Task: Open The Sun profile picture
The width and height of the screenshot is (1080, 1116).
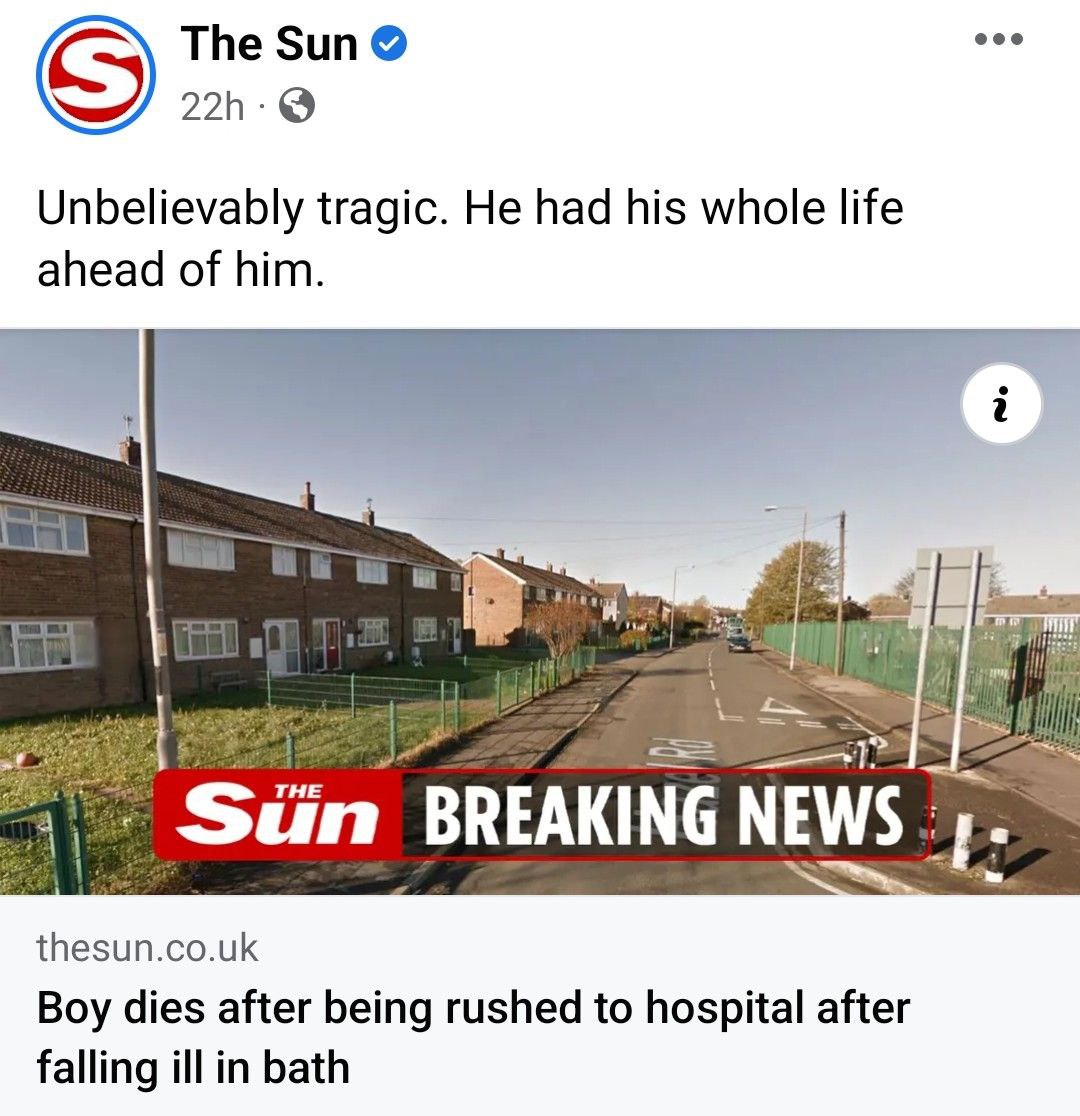Action: (x=95, y=75)
